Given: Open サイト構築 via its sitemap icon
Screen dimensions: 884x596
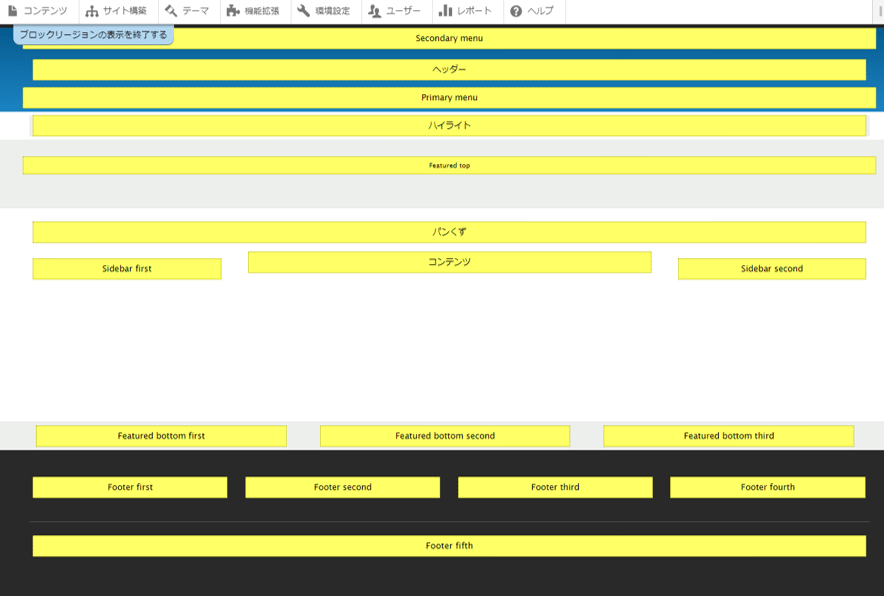Looking at the screenshot, I should coord(92,11).
